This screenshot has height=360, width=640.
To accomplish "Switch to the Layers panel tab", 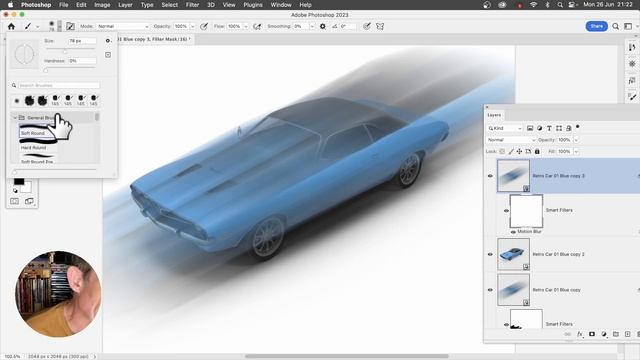I will 494,115.
